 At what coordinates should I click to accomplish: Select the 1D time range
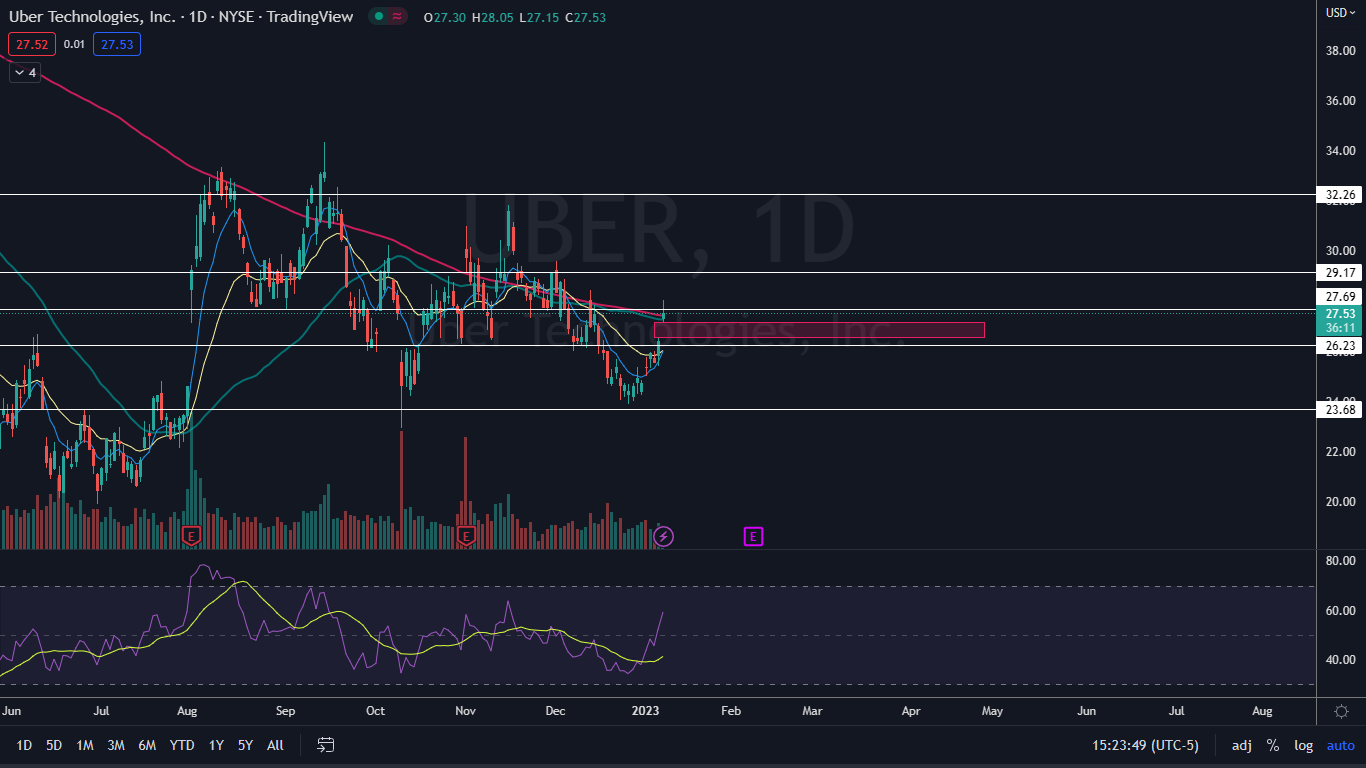pos(24,745)
